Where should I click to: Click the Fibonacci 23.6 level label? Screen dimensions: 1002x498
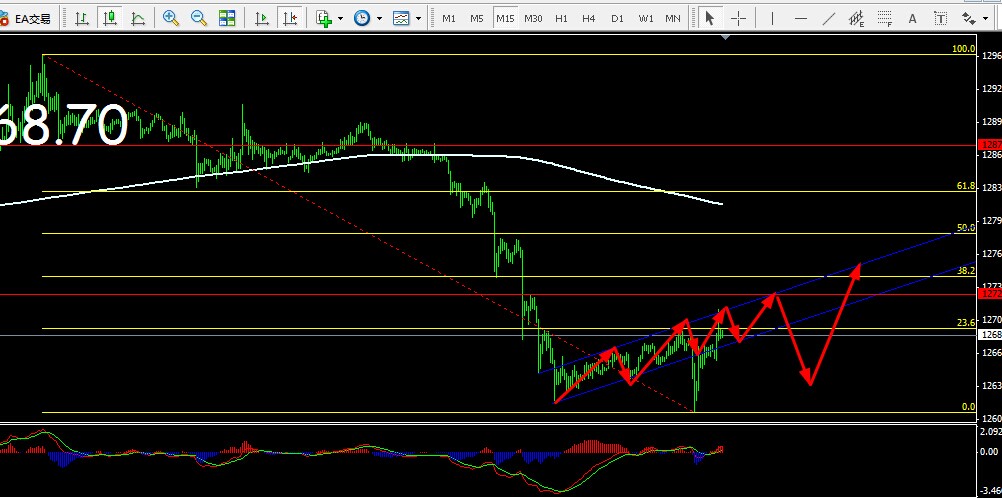tap(966, 323)
